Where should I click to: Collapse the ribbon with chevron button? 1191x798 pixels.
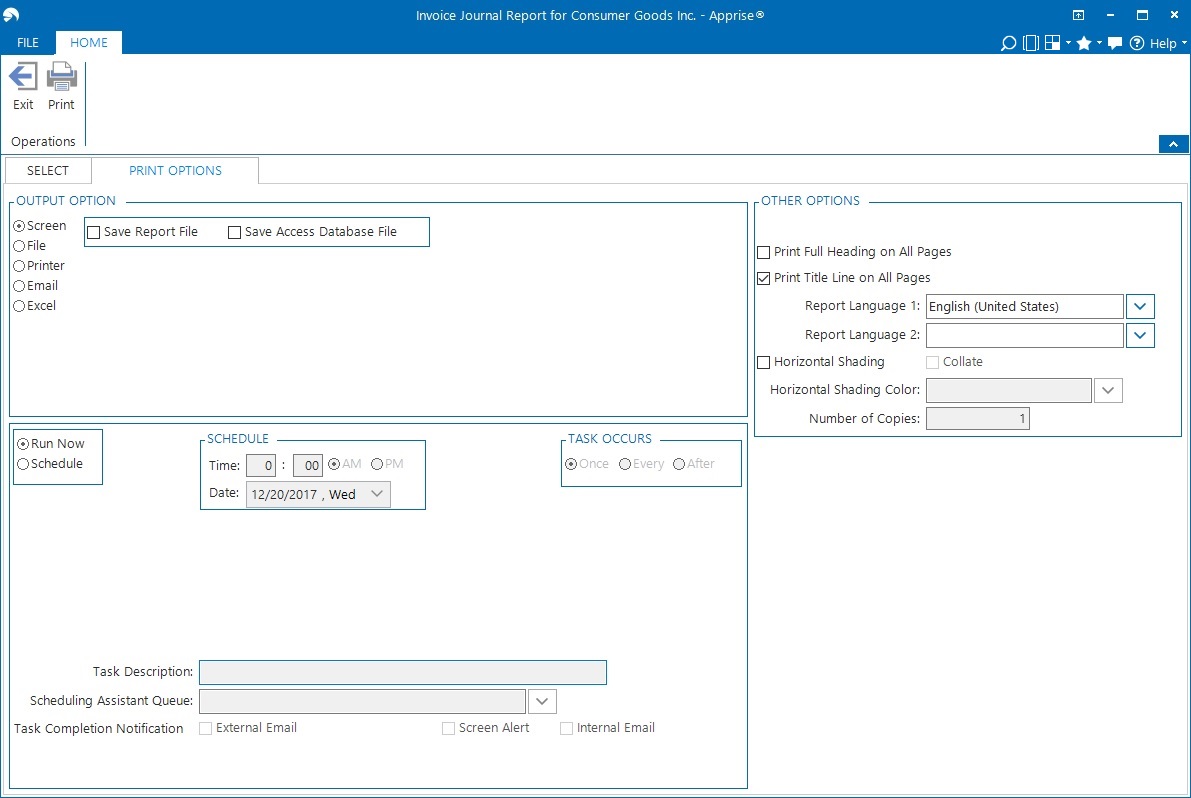[x=1173, y=144]
